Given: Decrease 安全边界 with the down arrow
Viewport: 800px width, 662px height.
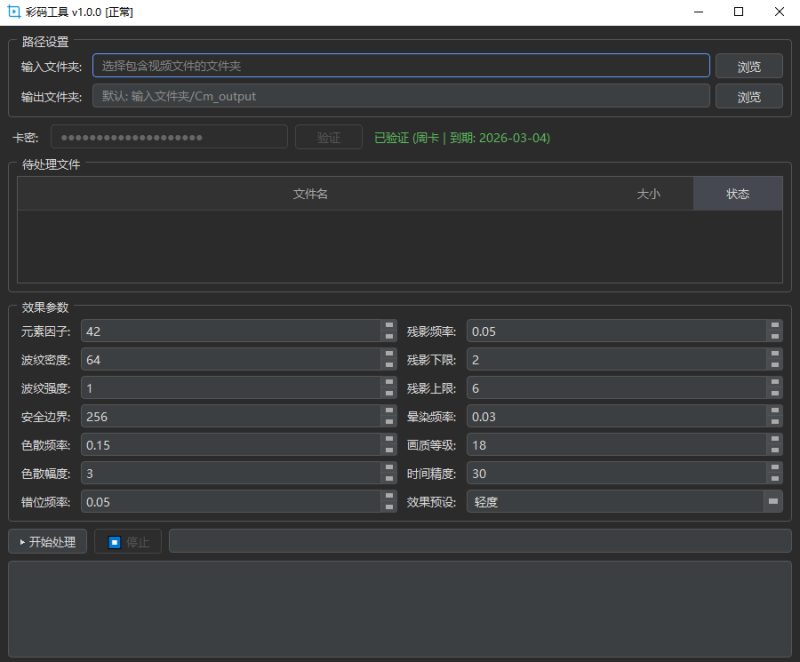Looking at the screenshot, I should click(x=389, y=422).
